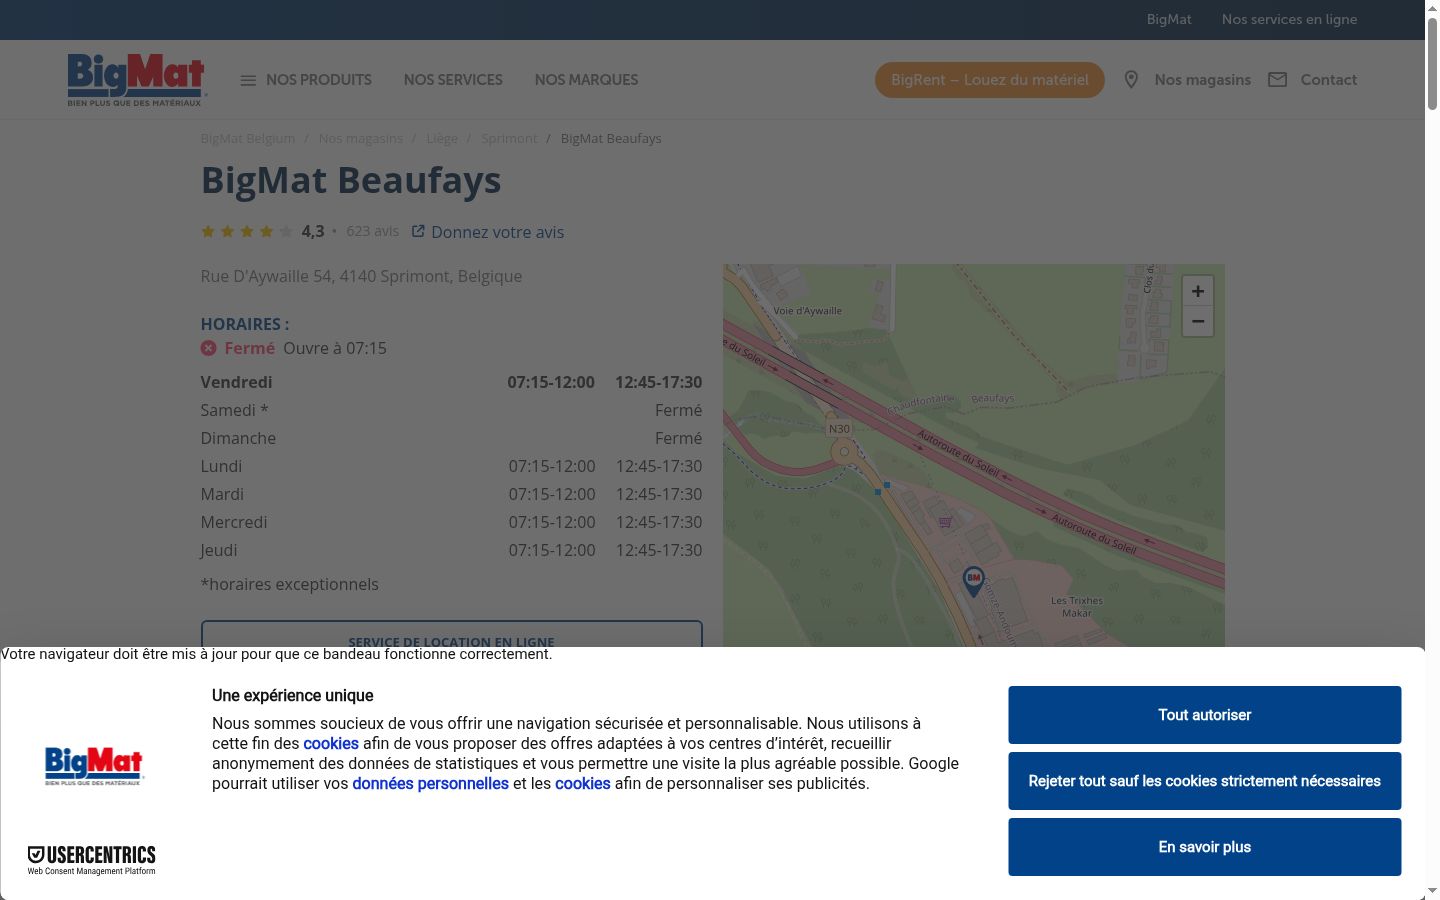Click BigRent – Louez du matériel button

coord(990,80)
